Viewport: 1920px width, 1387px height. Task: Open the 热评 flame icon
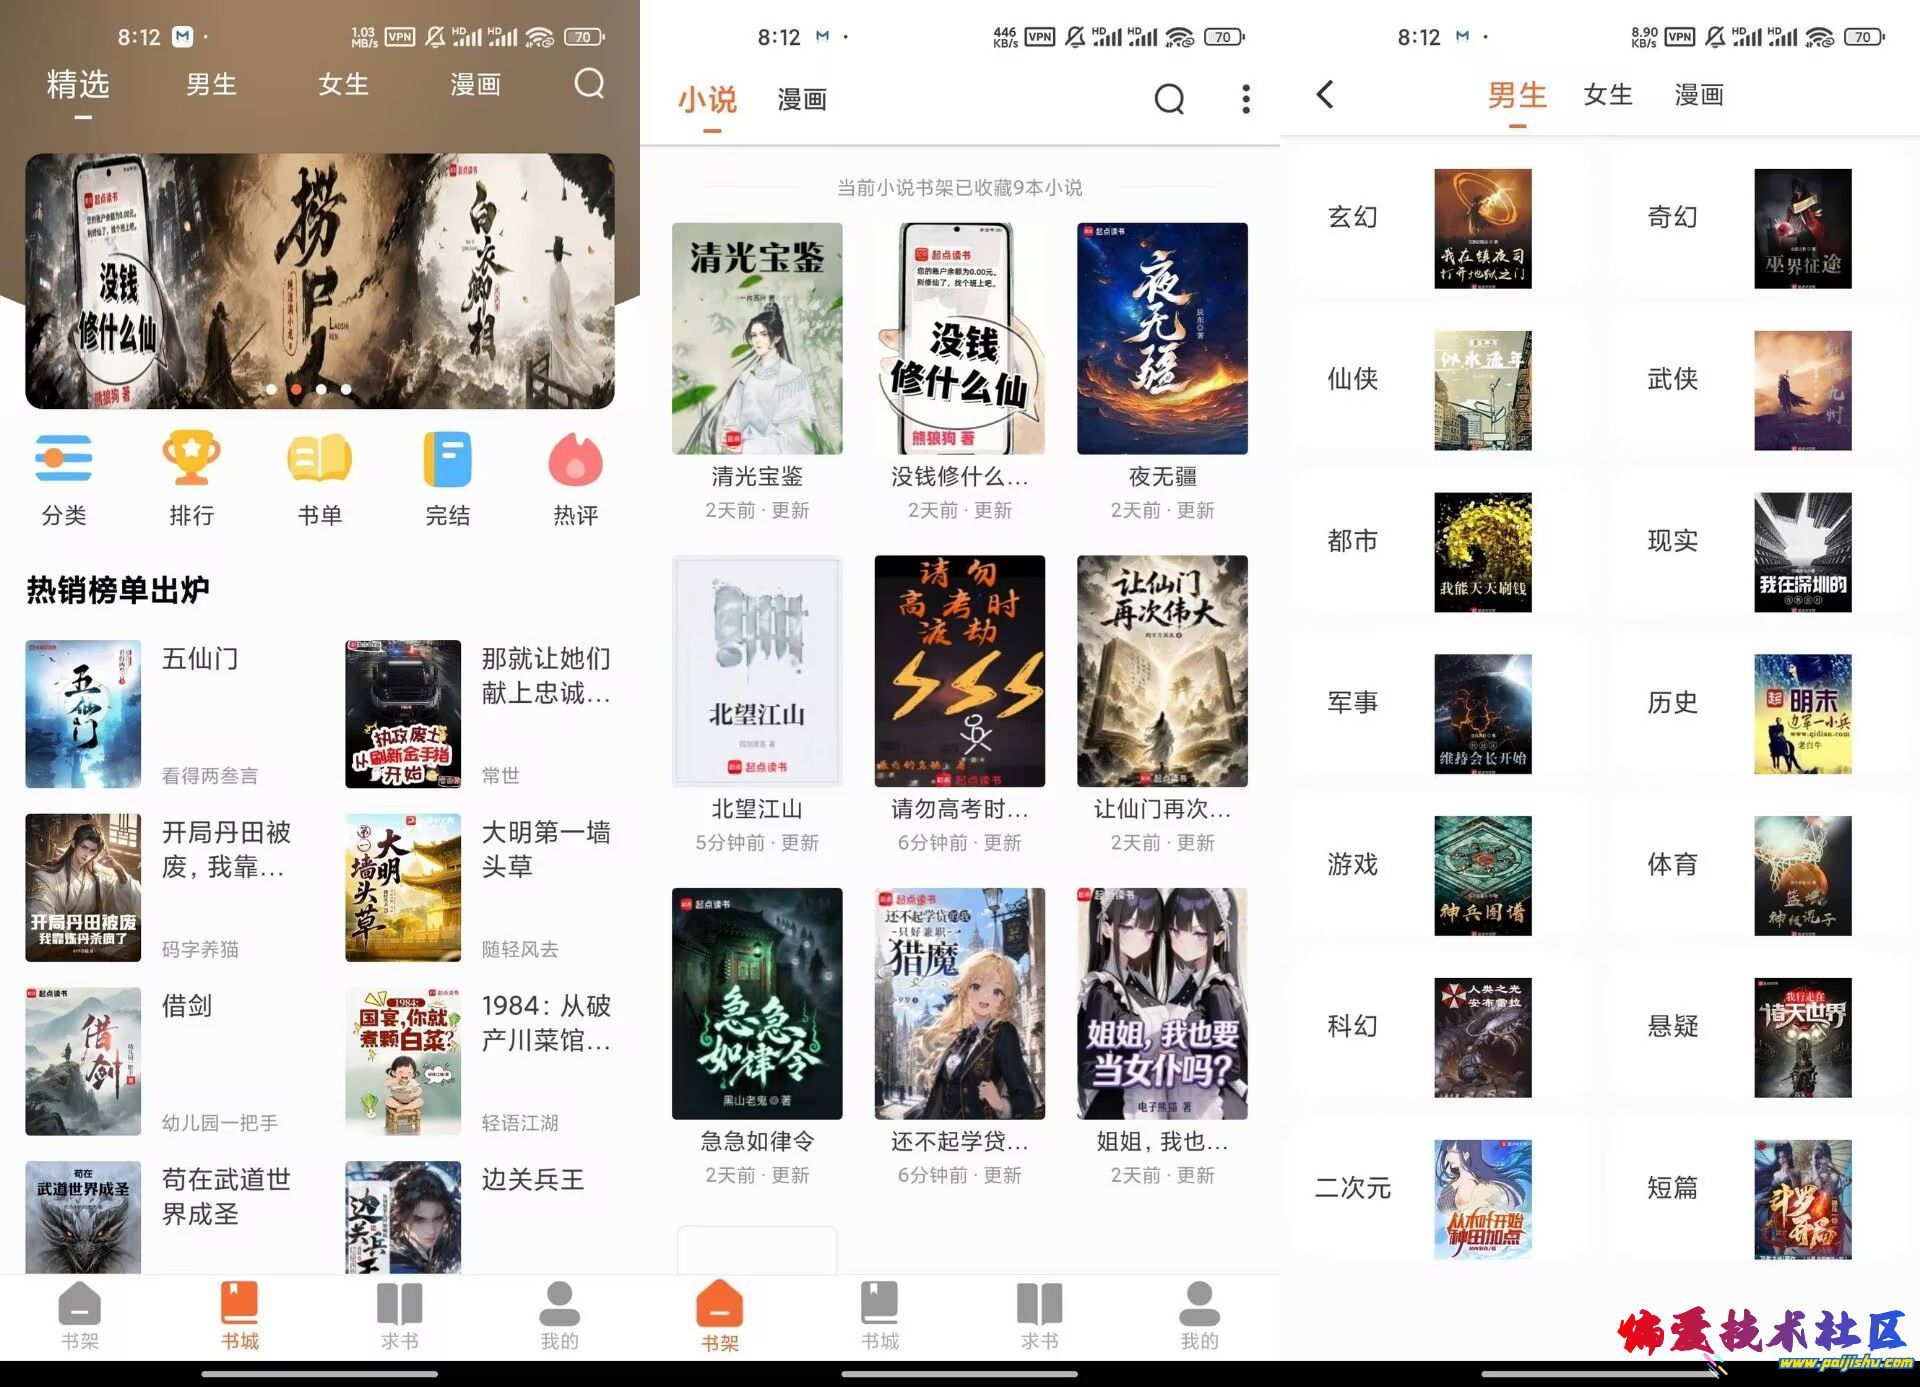pyautogui.click(x=575, y=459)
